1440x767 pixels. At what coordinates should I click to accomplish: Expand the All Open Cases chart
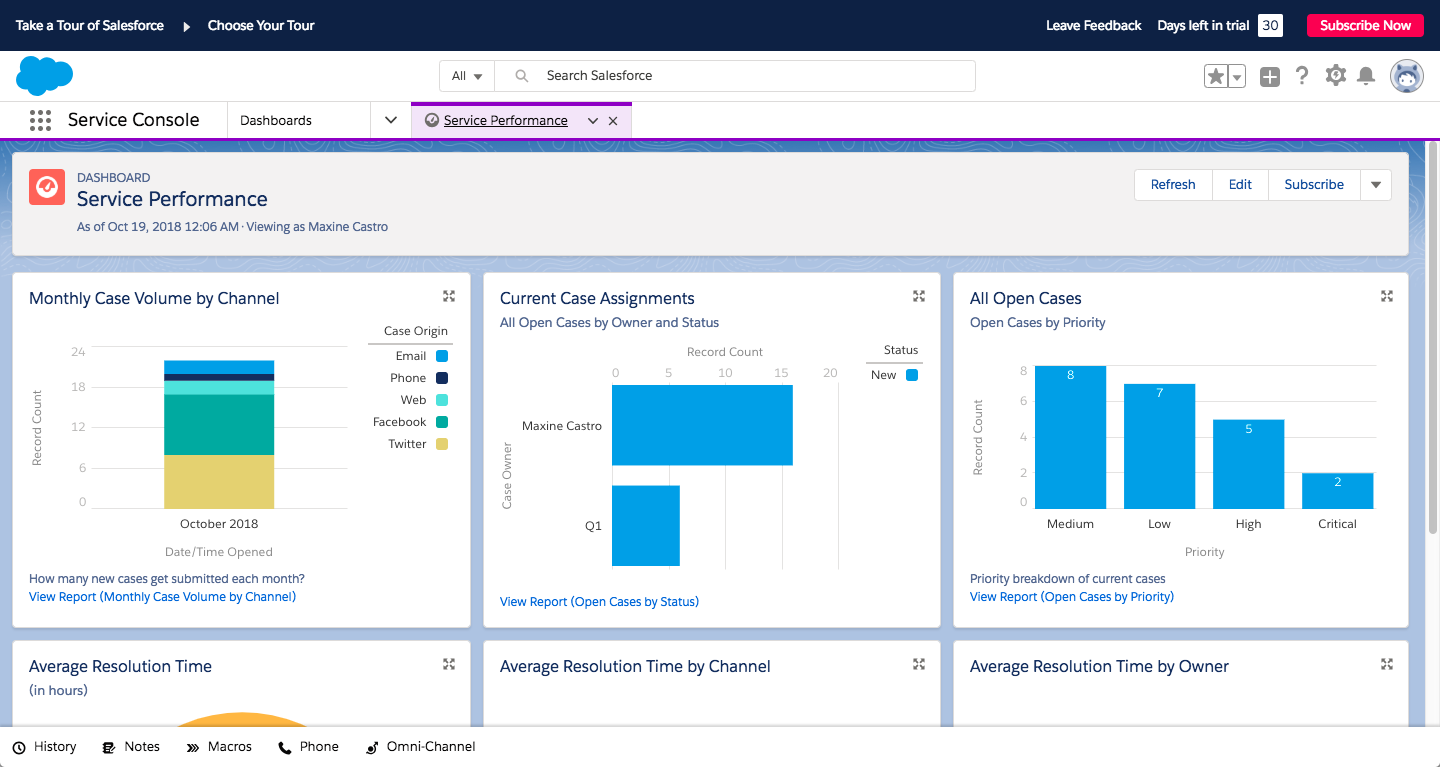[1387, 296]
